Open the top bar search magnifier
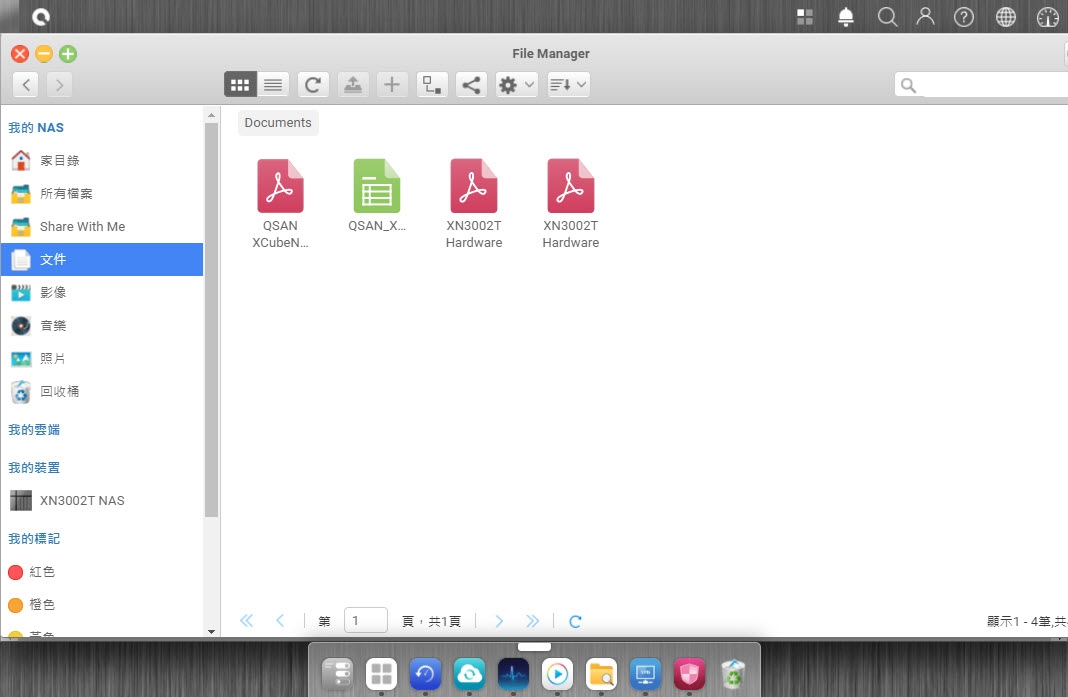 [887, 17]
